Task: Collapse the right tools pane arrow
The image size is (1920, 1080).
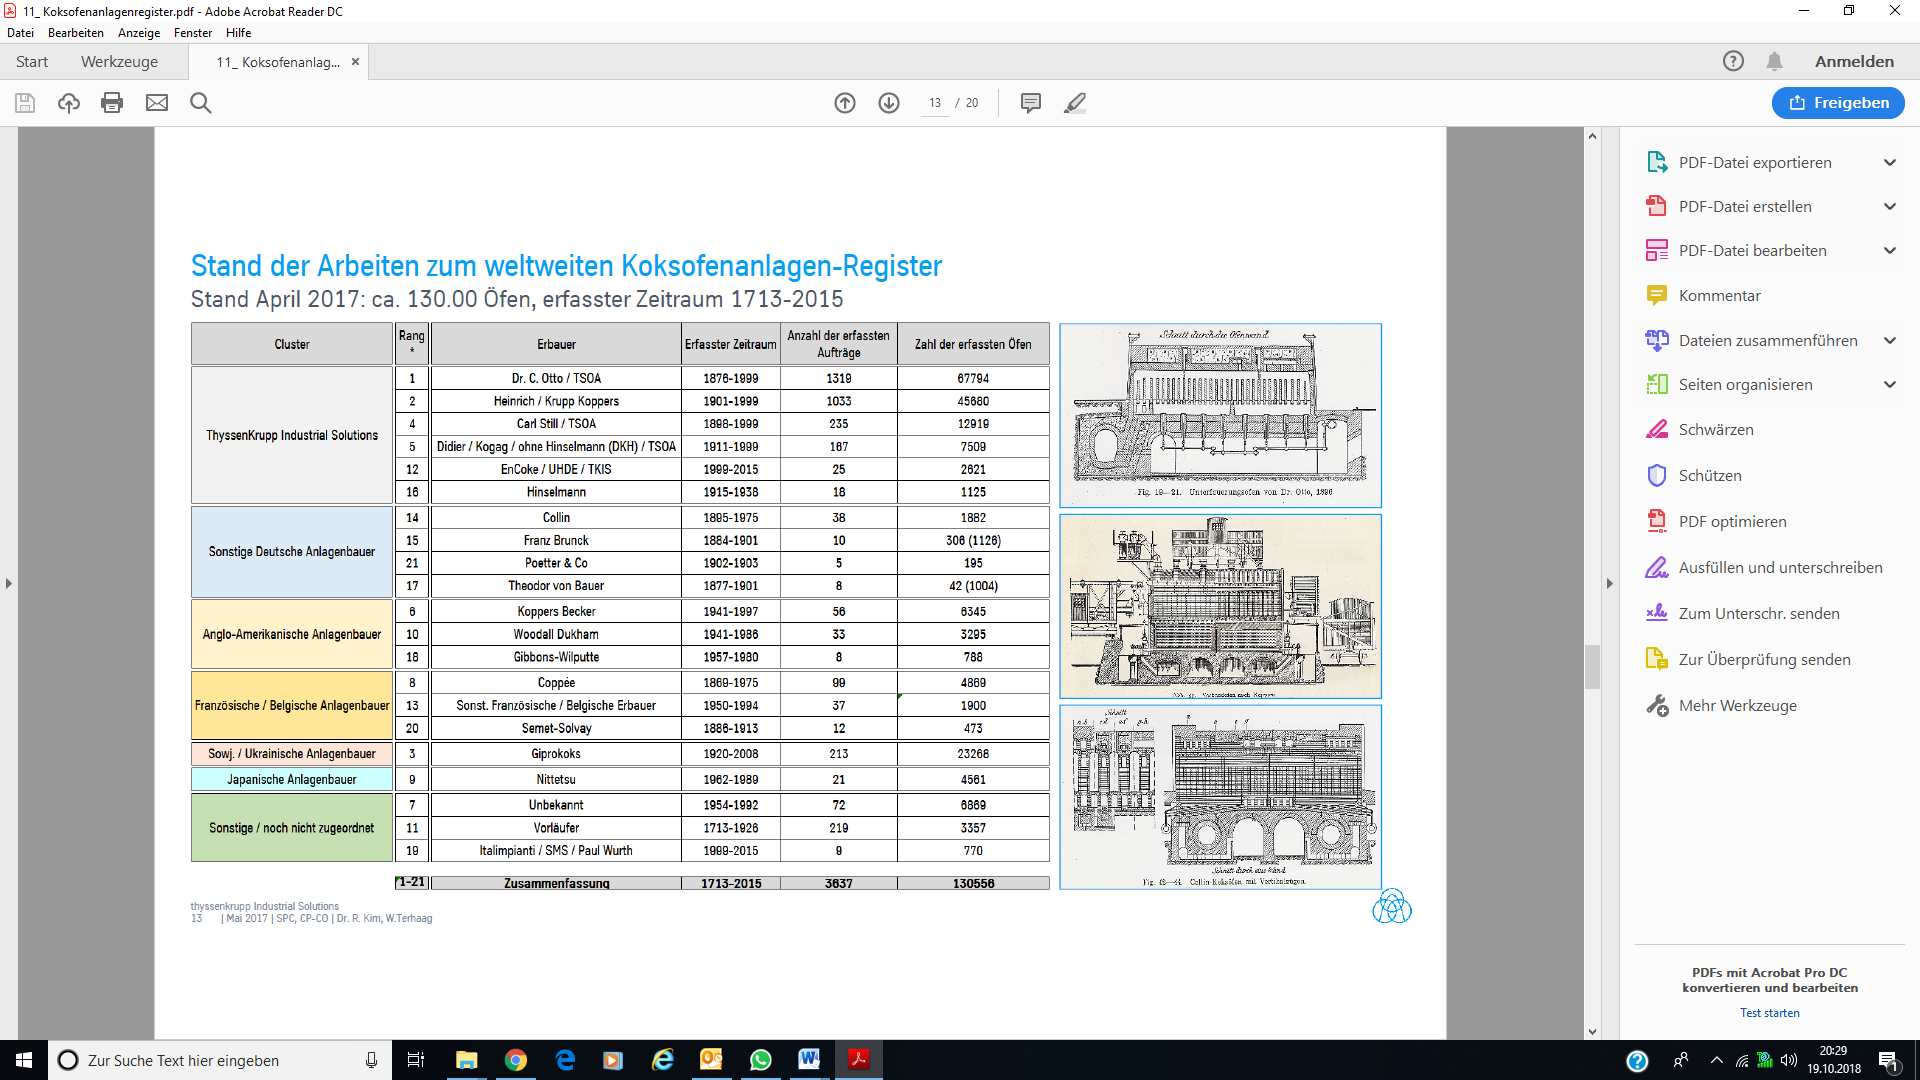Action: point(1610,583)
